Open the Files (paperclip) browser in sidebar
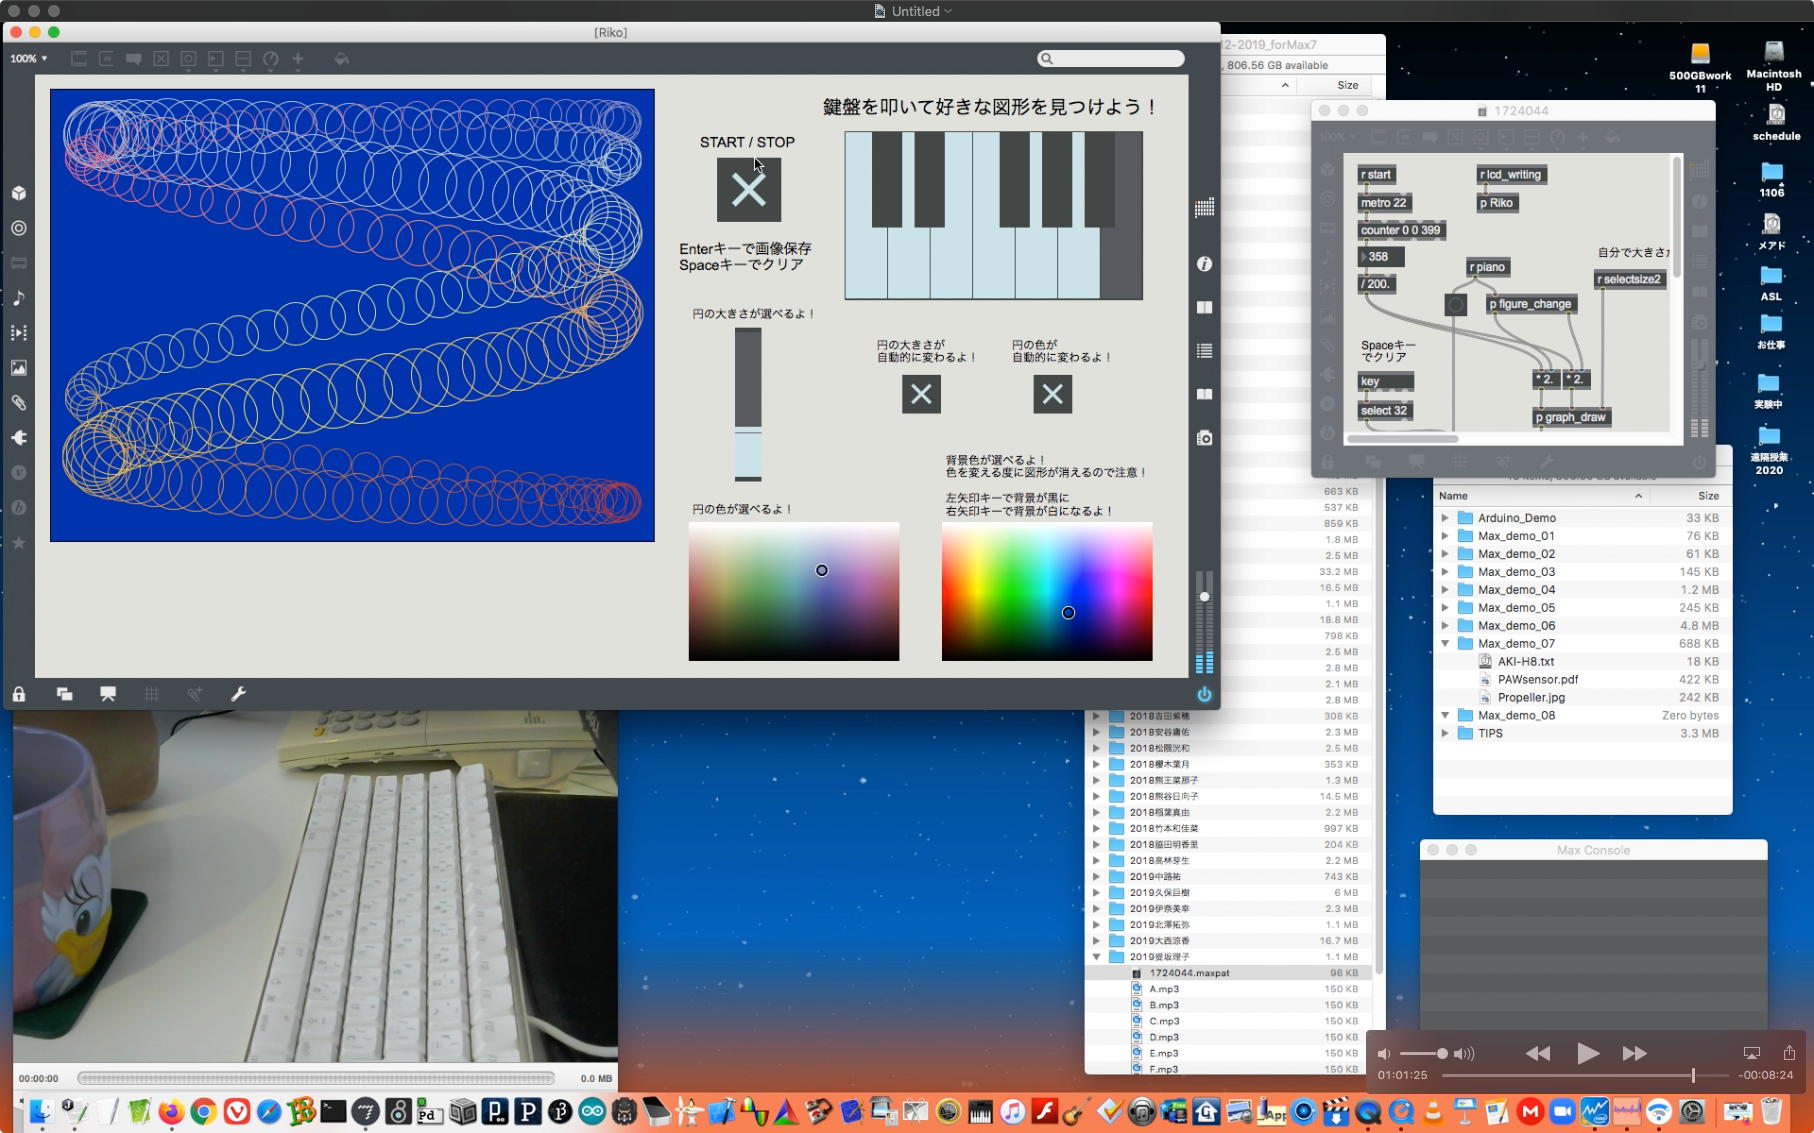The height and width of the screenshot is (1133, 1814). pyautogui.click(x=19, y=403)
